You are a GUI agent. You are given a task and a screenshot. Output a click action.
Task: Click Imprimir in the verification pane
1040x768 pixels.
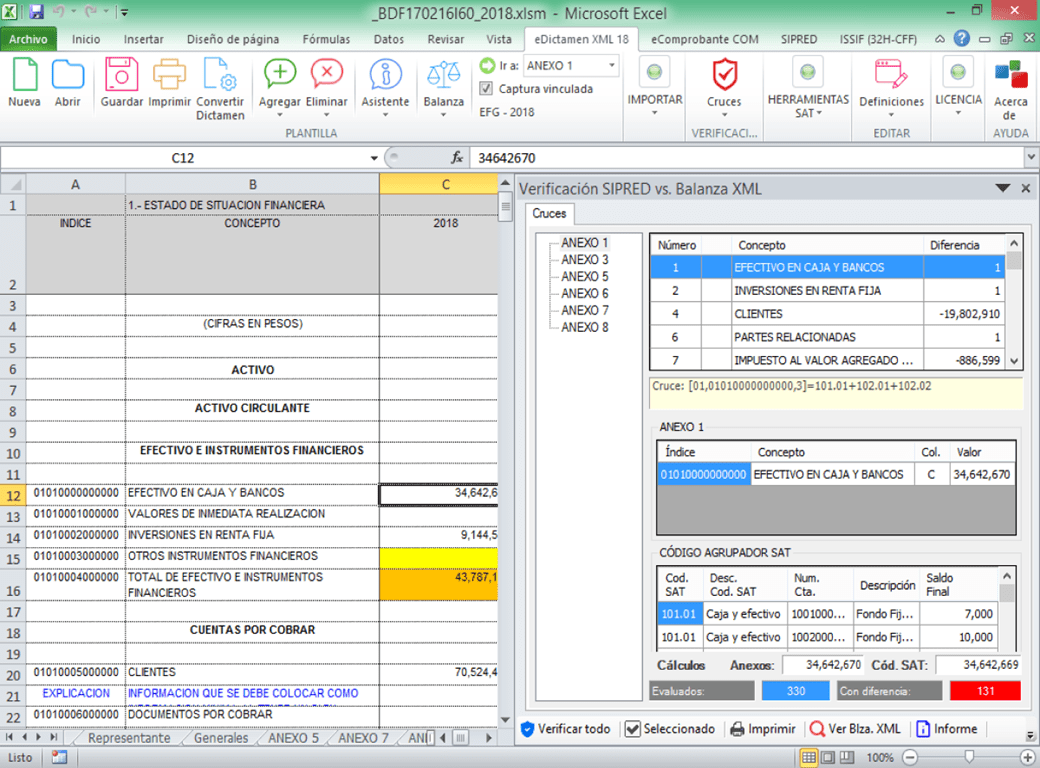[762, 728]
